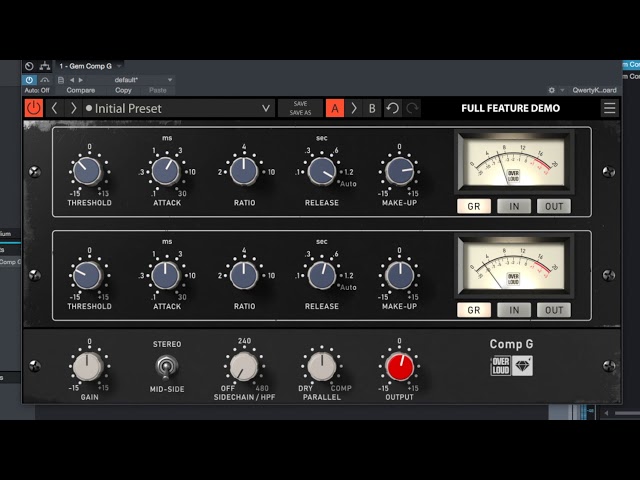The width and height of the screenshot is (640, 480).
Task: Click the automation mode gauge icon
Action: [x=29, y=66]
